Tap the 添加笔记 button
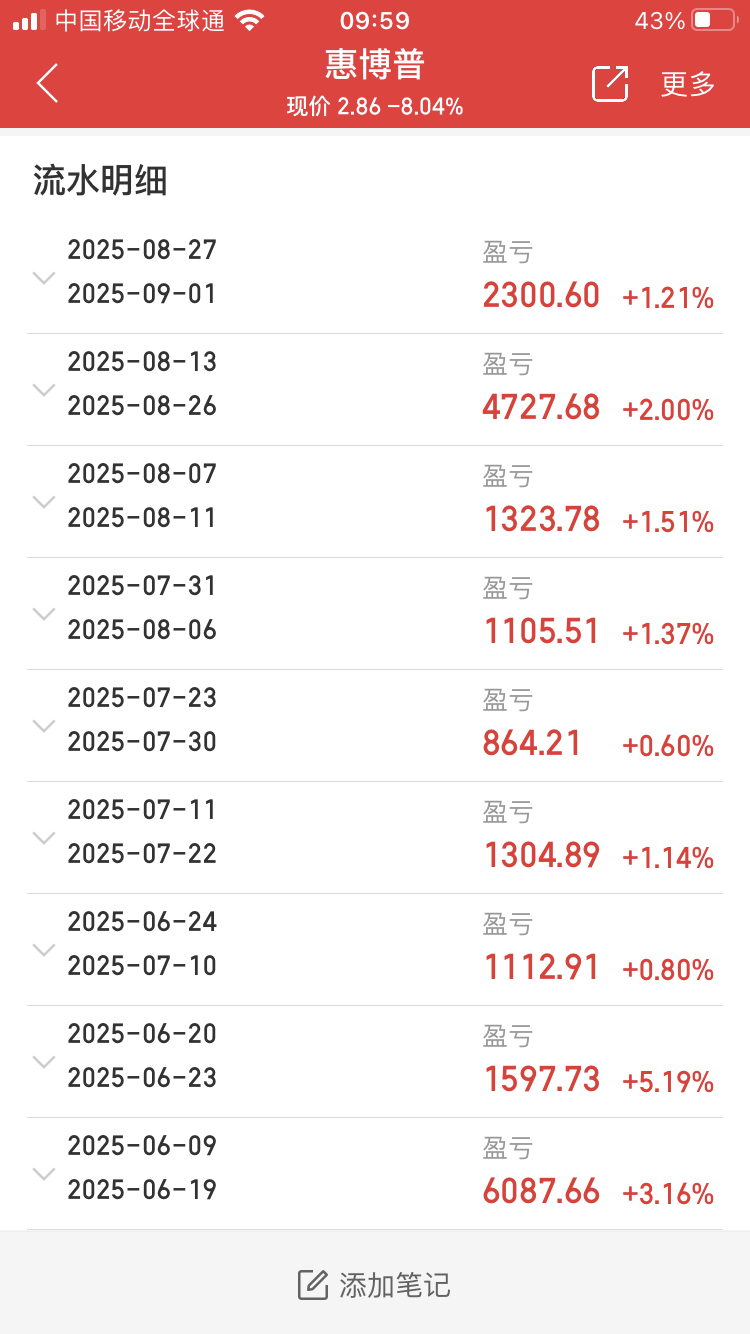This screenshot has height=1334, width=750. point(375,1284)
